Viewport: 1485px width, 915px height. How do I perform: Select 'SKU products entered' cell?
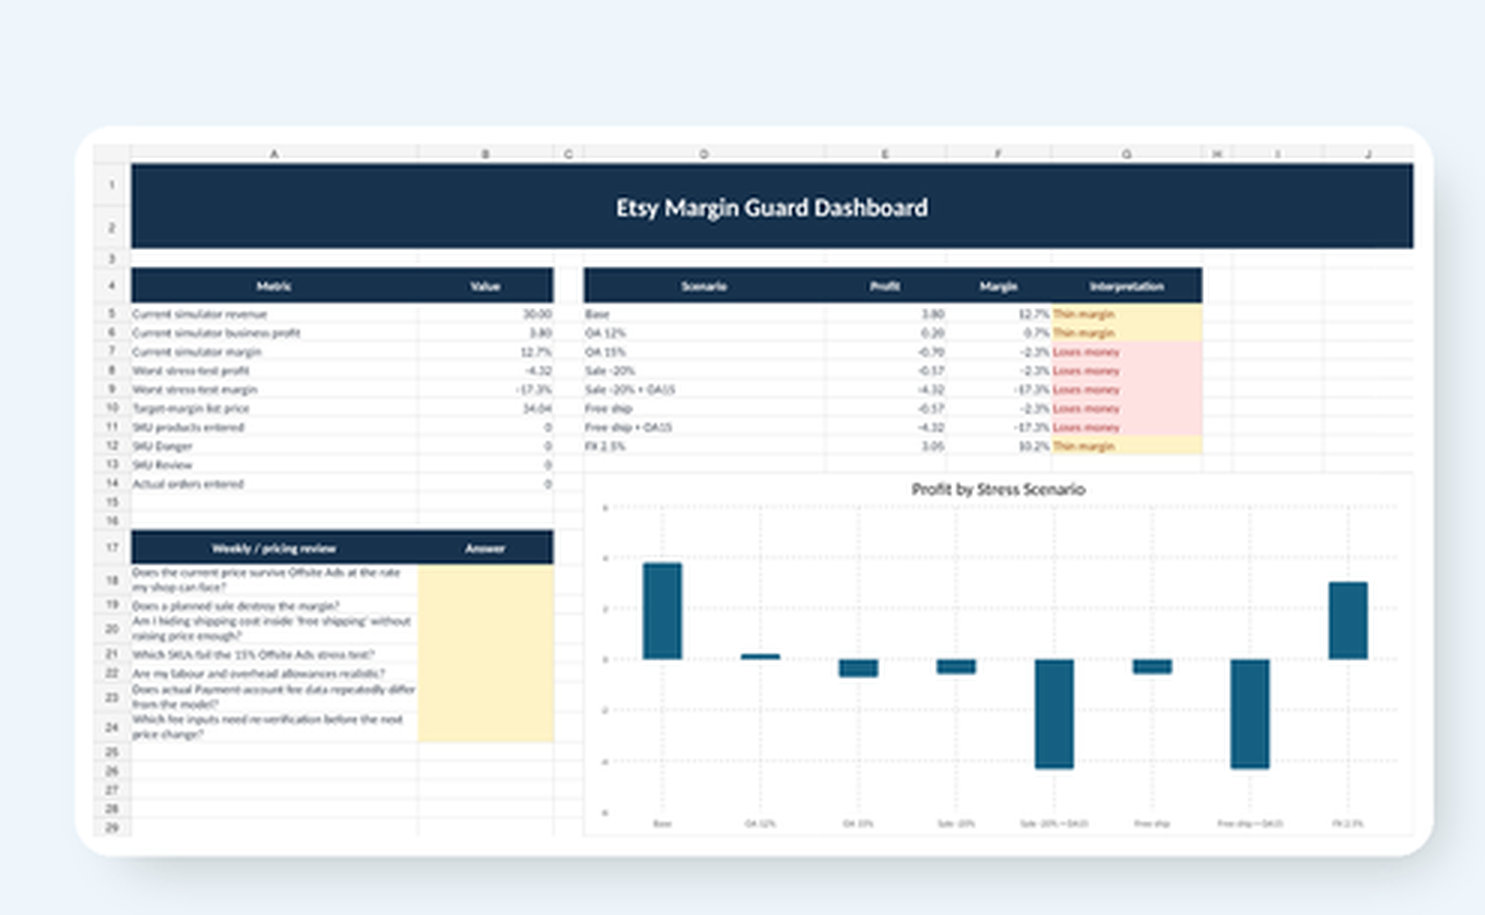click(274, 427)
